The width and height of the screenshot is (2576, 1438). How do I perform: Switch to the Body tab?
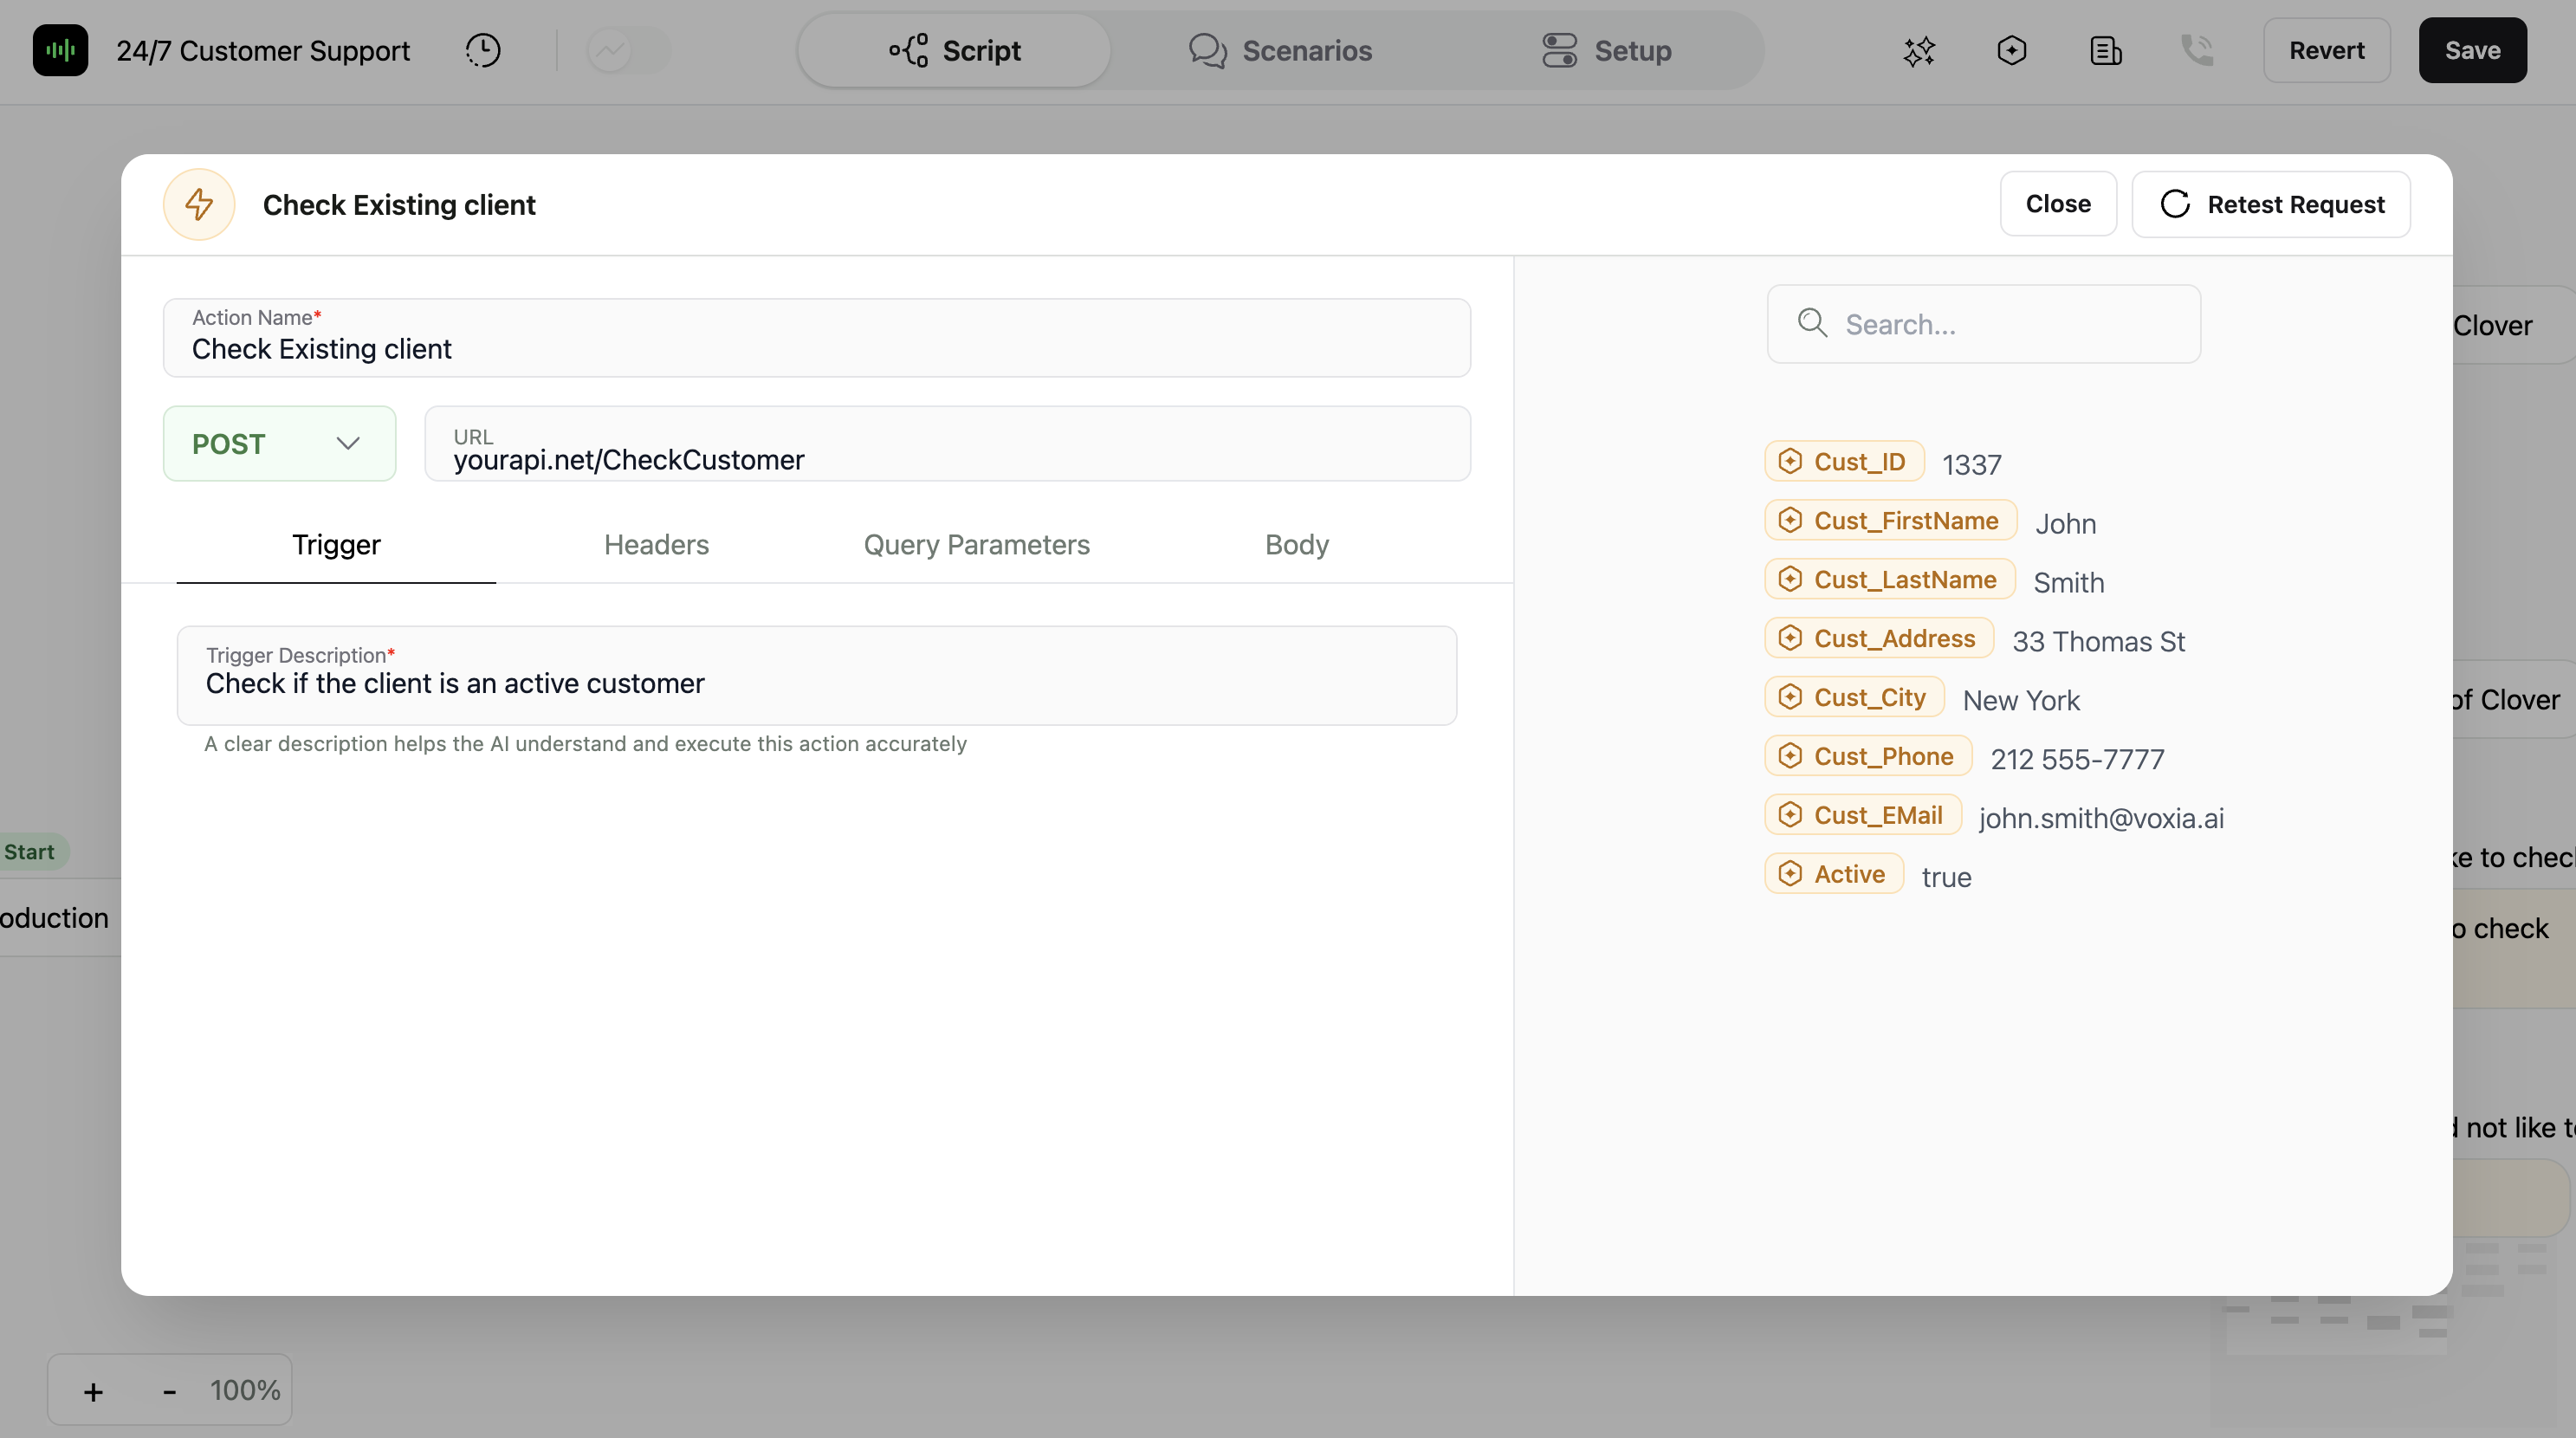[1296, 545]
